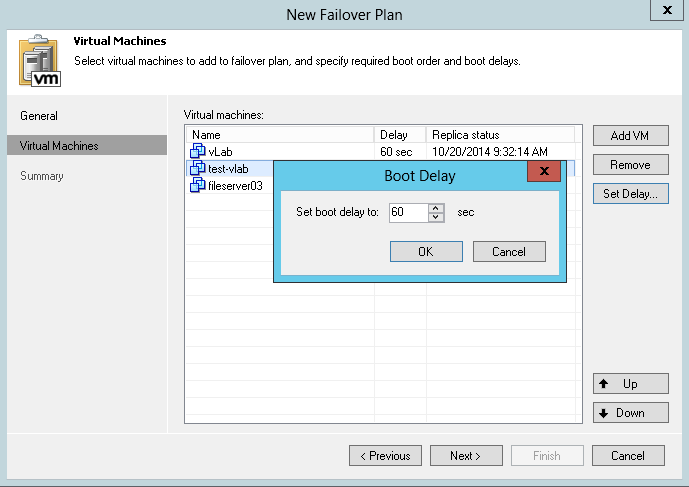Go to the General wizard step
Image resolution: width=689 pixels, height=487 pixels.
39,116
